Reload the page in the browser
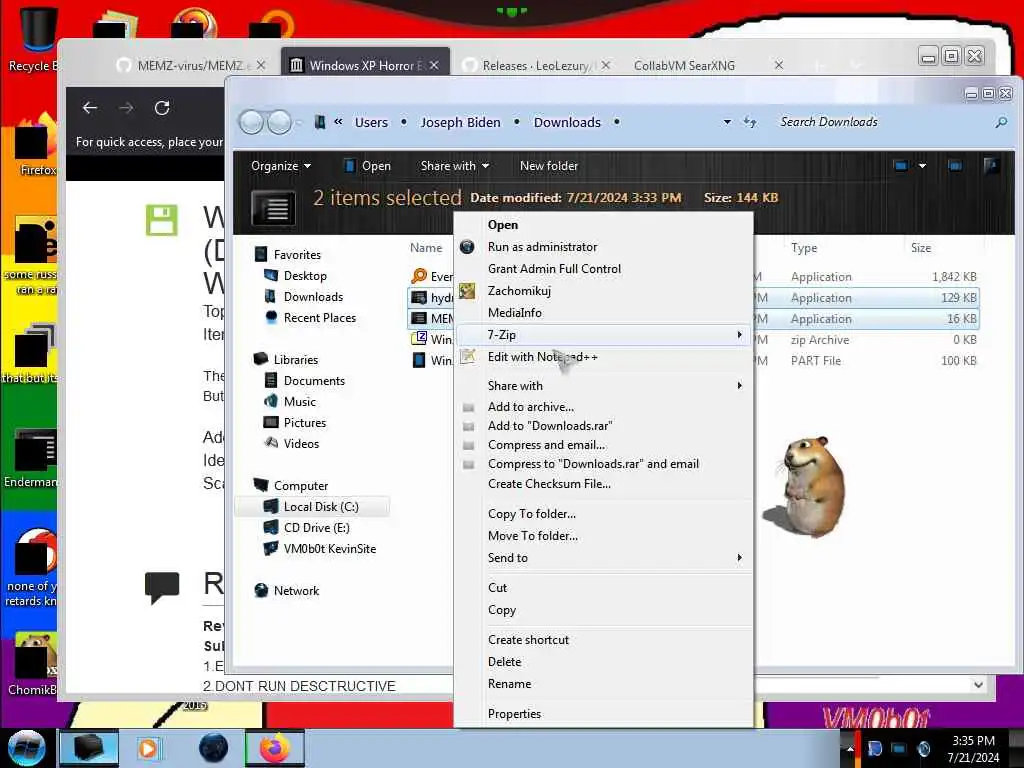Image resolution: width=1024 pixels, height=768 pixels. (162, 108)
